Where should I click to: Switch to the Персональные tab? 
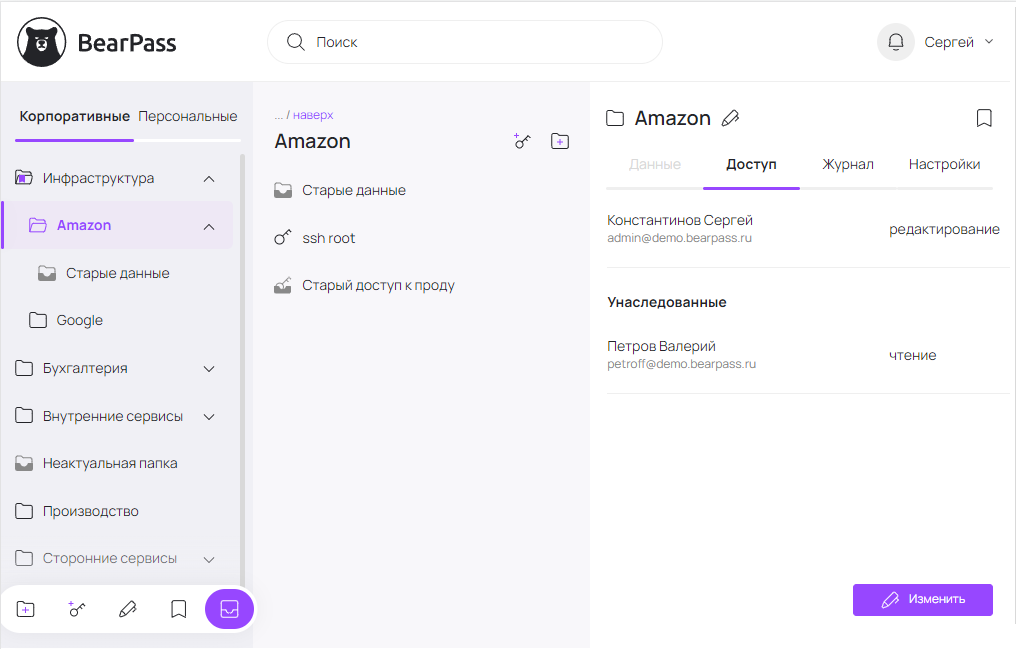188,116
